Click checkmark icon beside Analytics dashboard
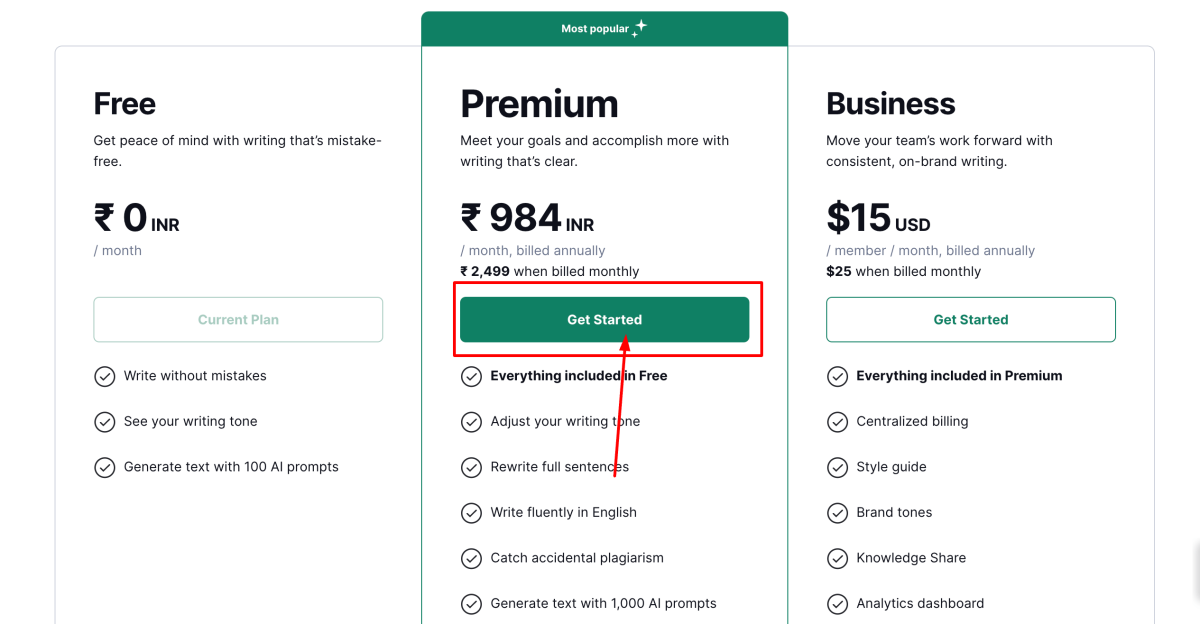This screenshot has width=1200, height=624. pos(838,604)
